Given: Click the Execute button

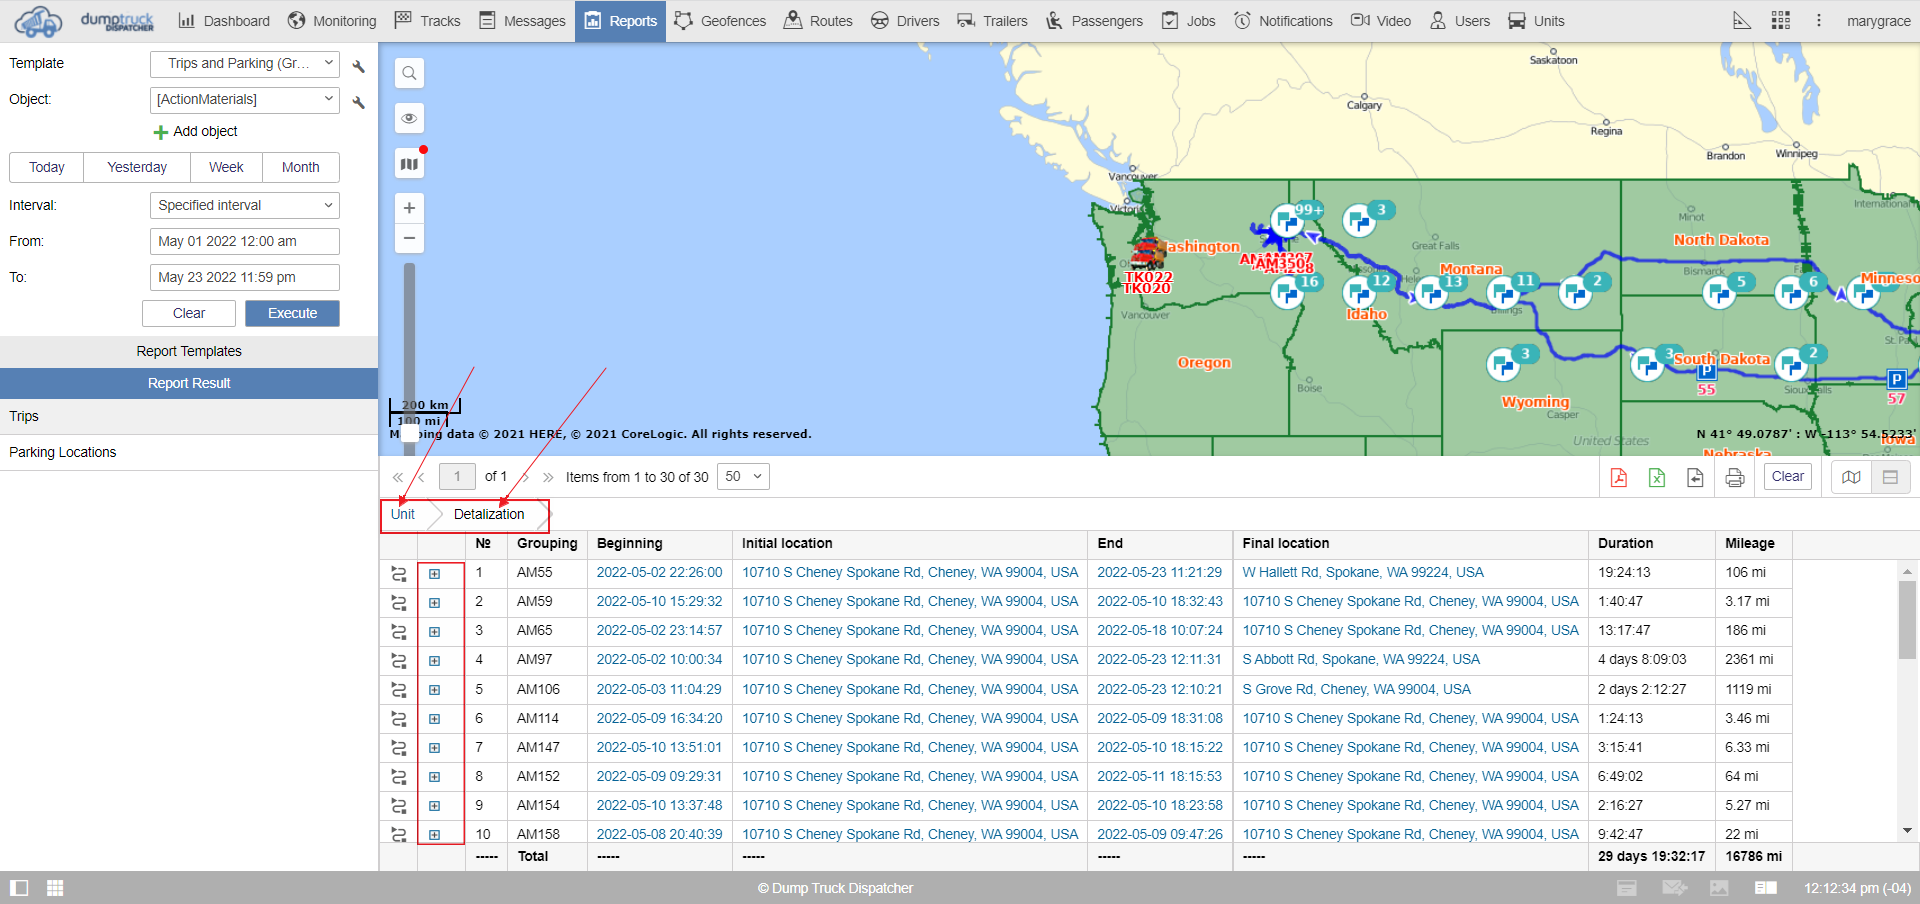Looking at the screenshot, I should (x=292, y=313).
